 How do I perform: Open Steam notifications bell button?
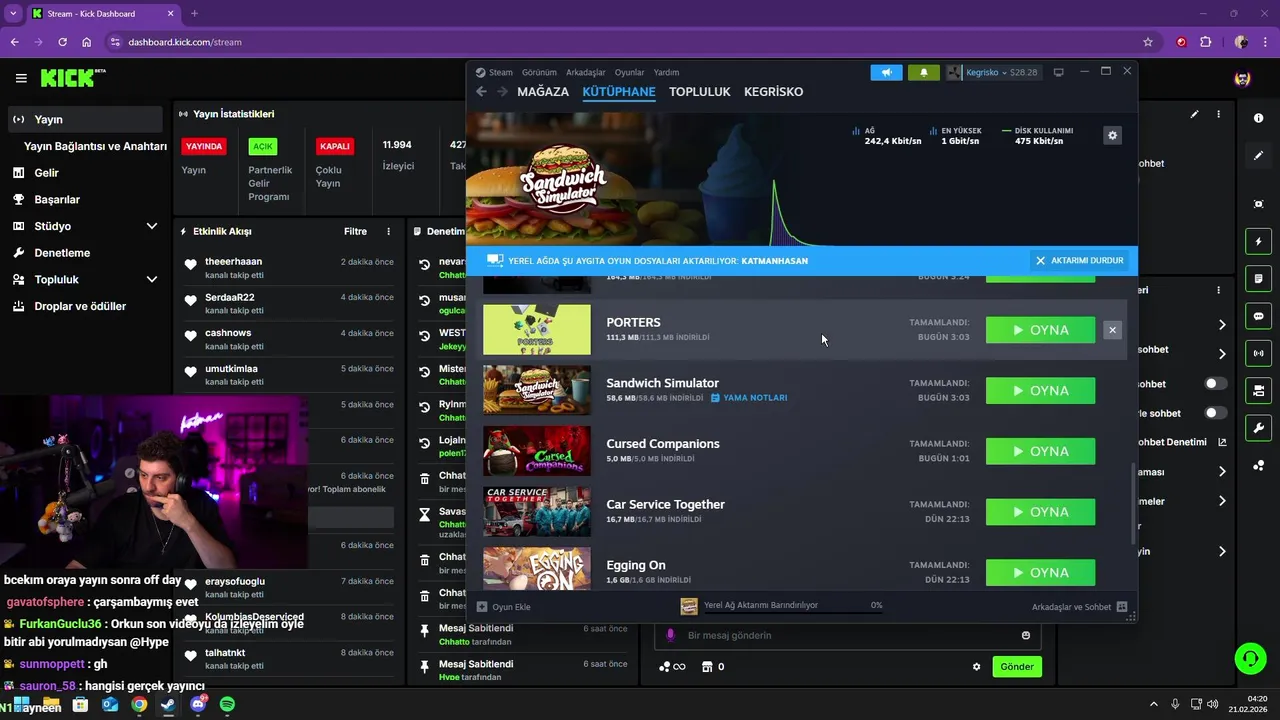tap(923, 72)
